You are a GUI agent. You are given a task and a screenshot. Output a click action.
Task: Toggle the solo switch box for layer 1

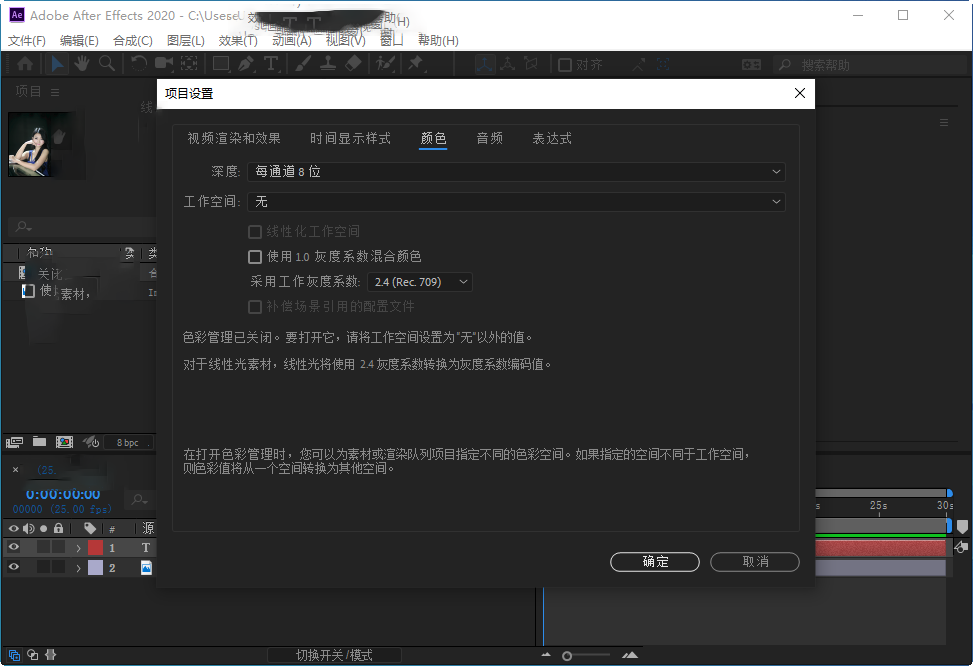pyautogui.click(x=43, y=547)
